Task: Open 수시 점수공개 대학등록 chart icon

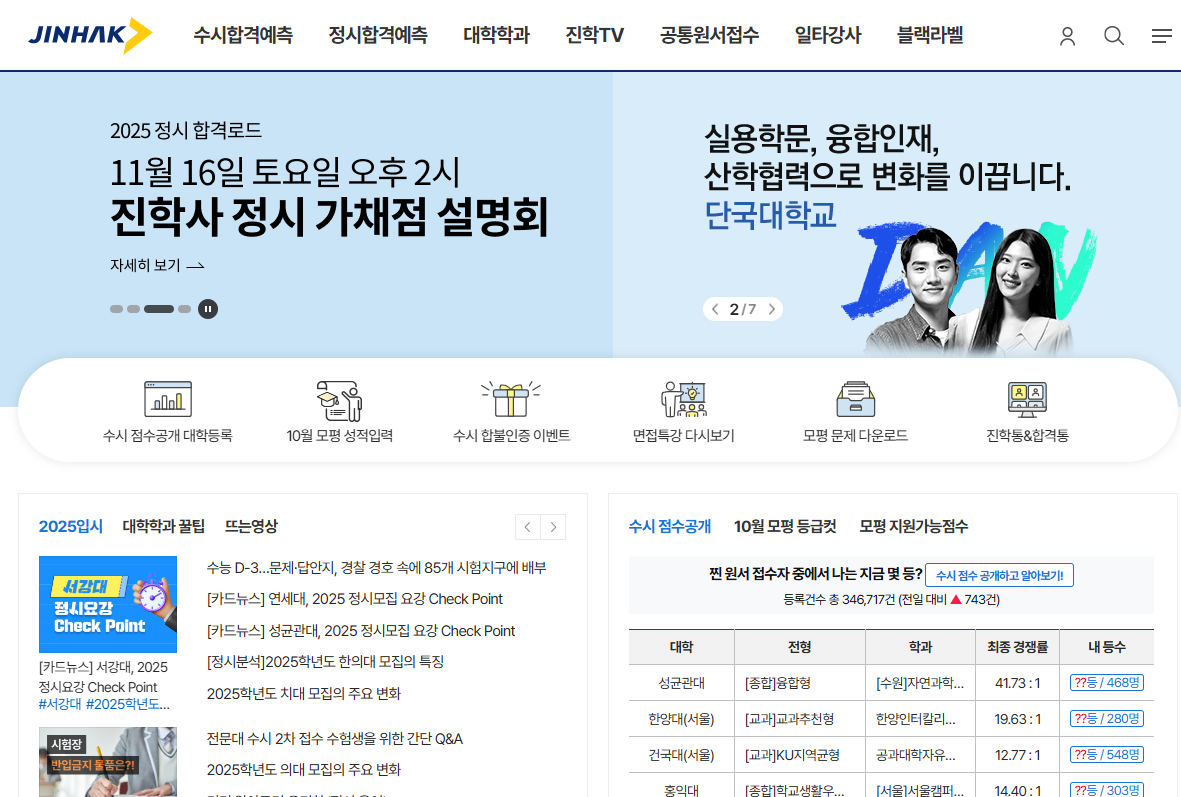Action: pos(168,398)
